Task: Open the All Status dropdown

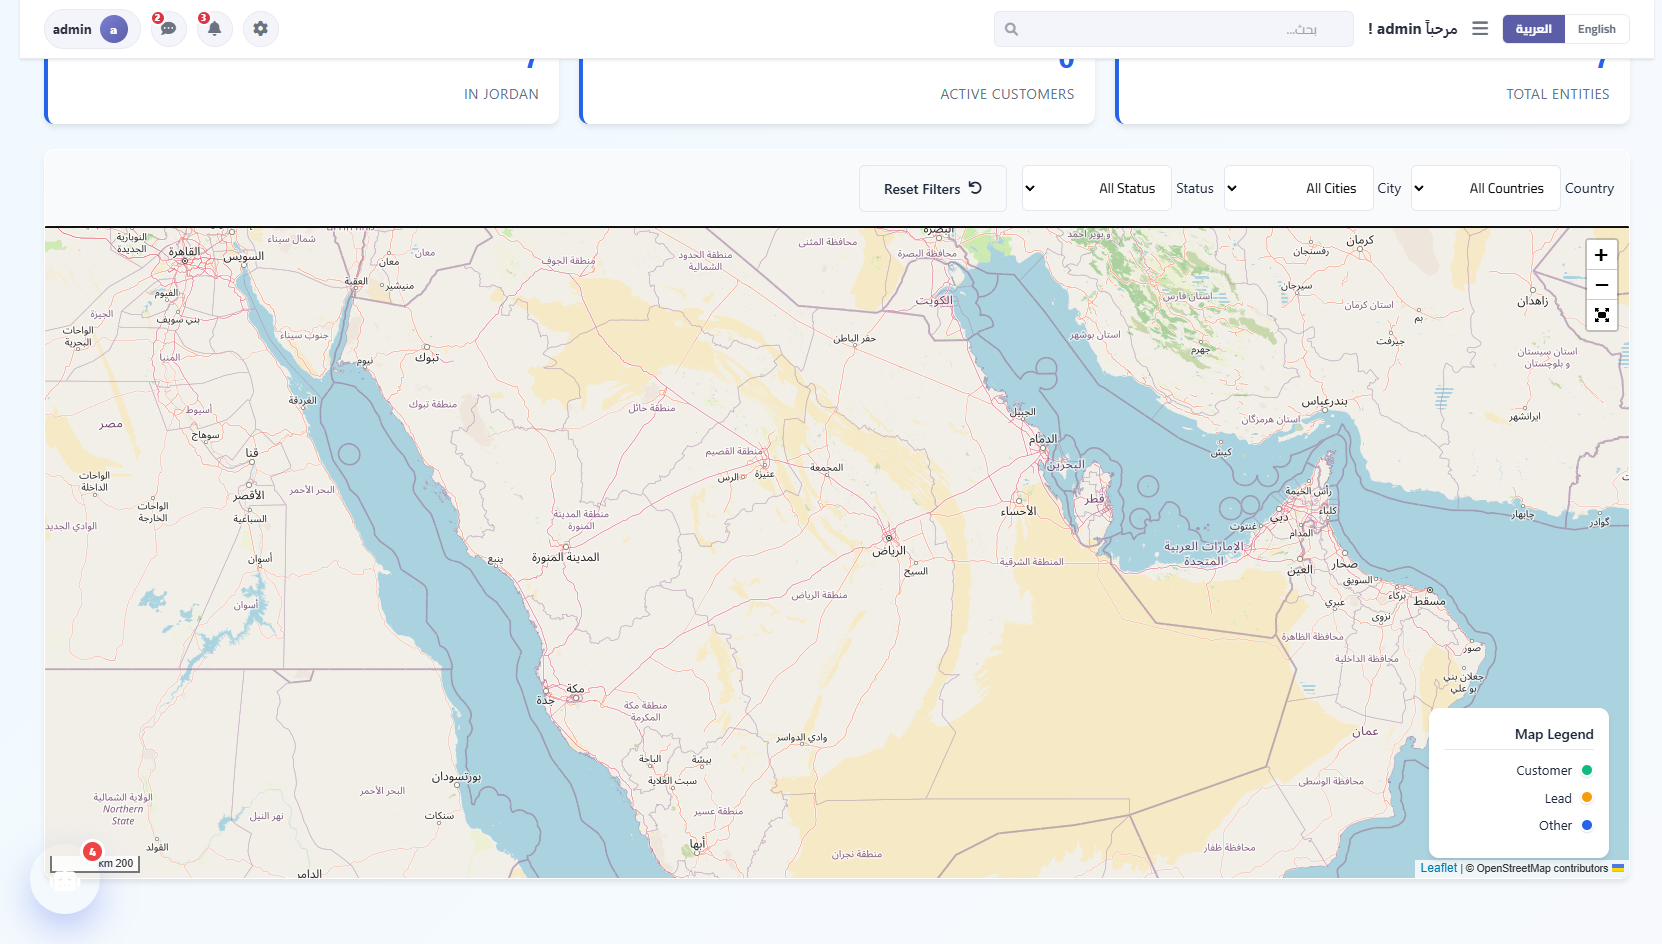Action: pos(1095,188)
